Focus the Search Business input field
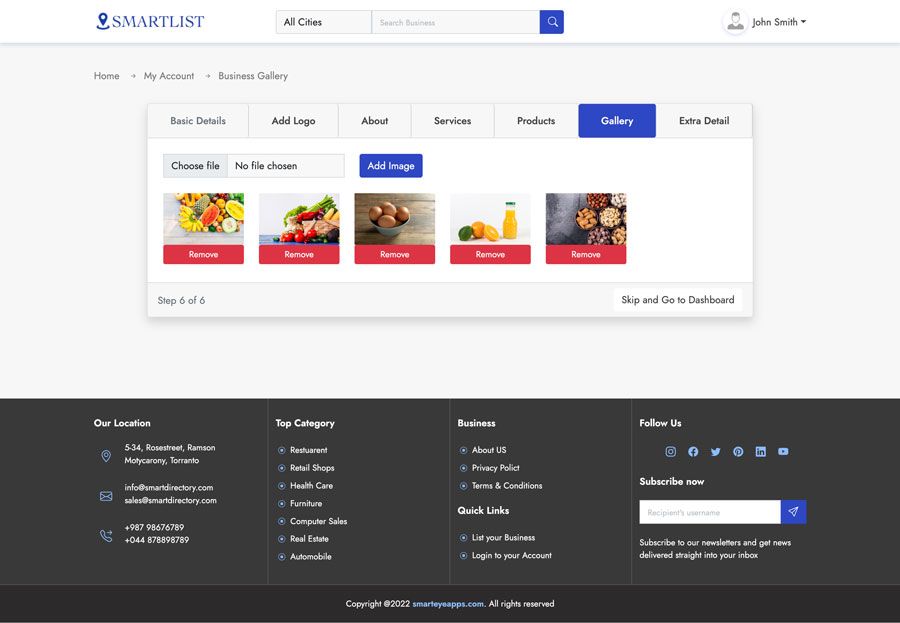The height and width of the screenshot is (623, 900). 456,22
